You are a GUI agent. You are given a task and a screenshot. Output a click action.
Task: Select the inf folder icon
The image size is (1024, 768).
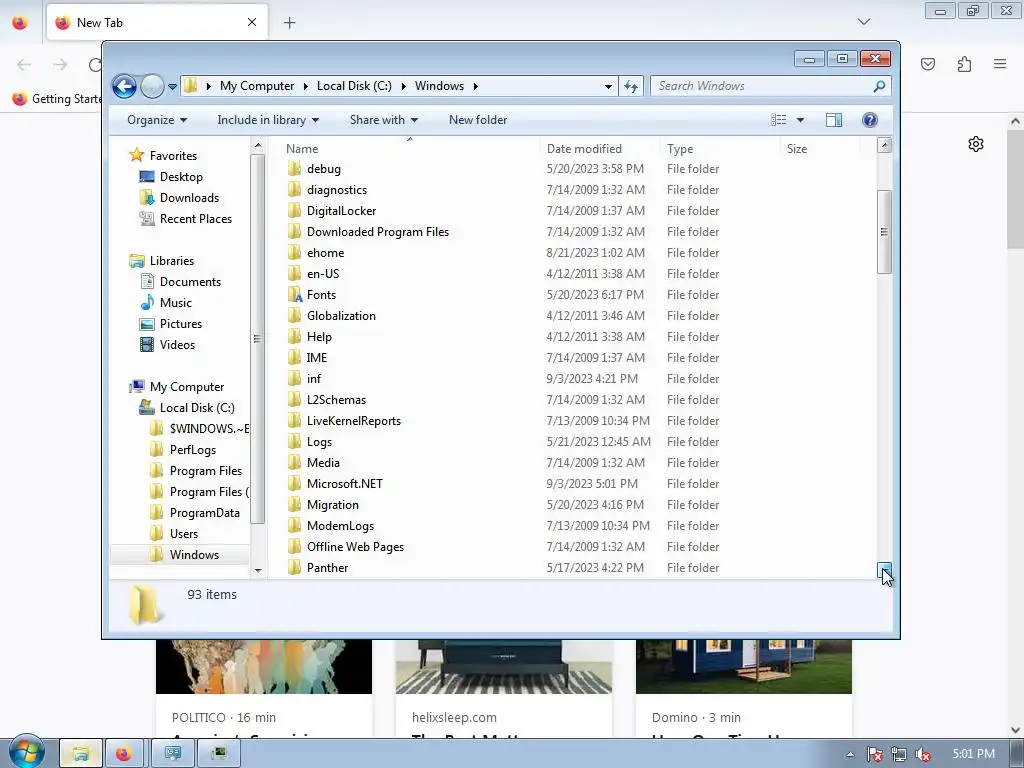(x=295, y=379)
